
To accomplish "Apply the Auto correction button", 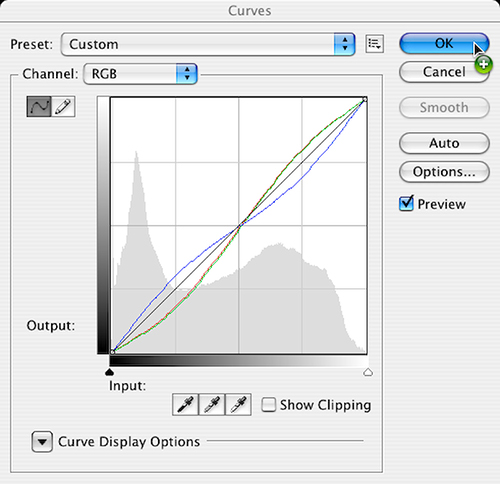I will pos(444,143).
